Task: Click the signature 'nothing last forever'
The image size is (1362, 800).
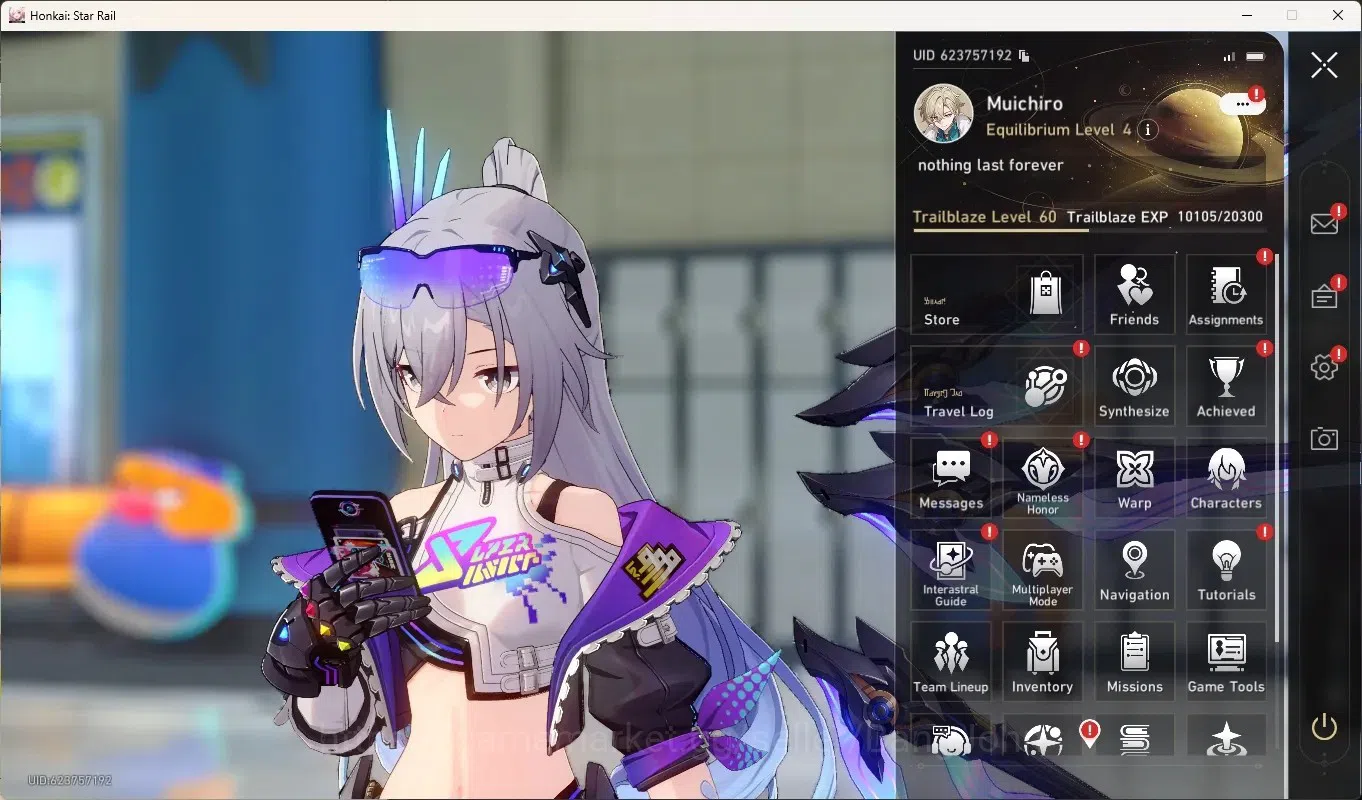Action: pos(990,165)
